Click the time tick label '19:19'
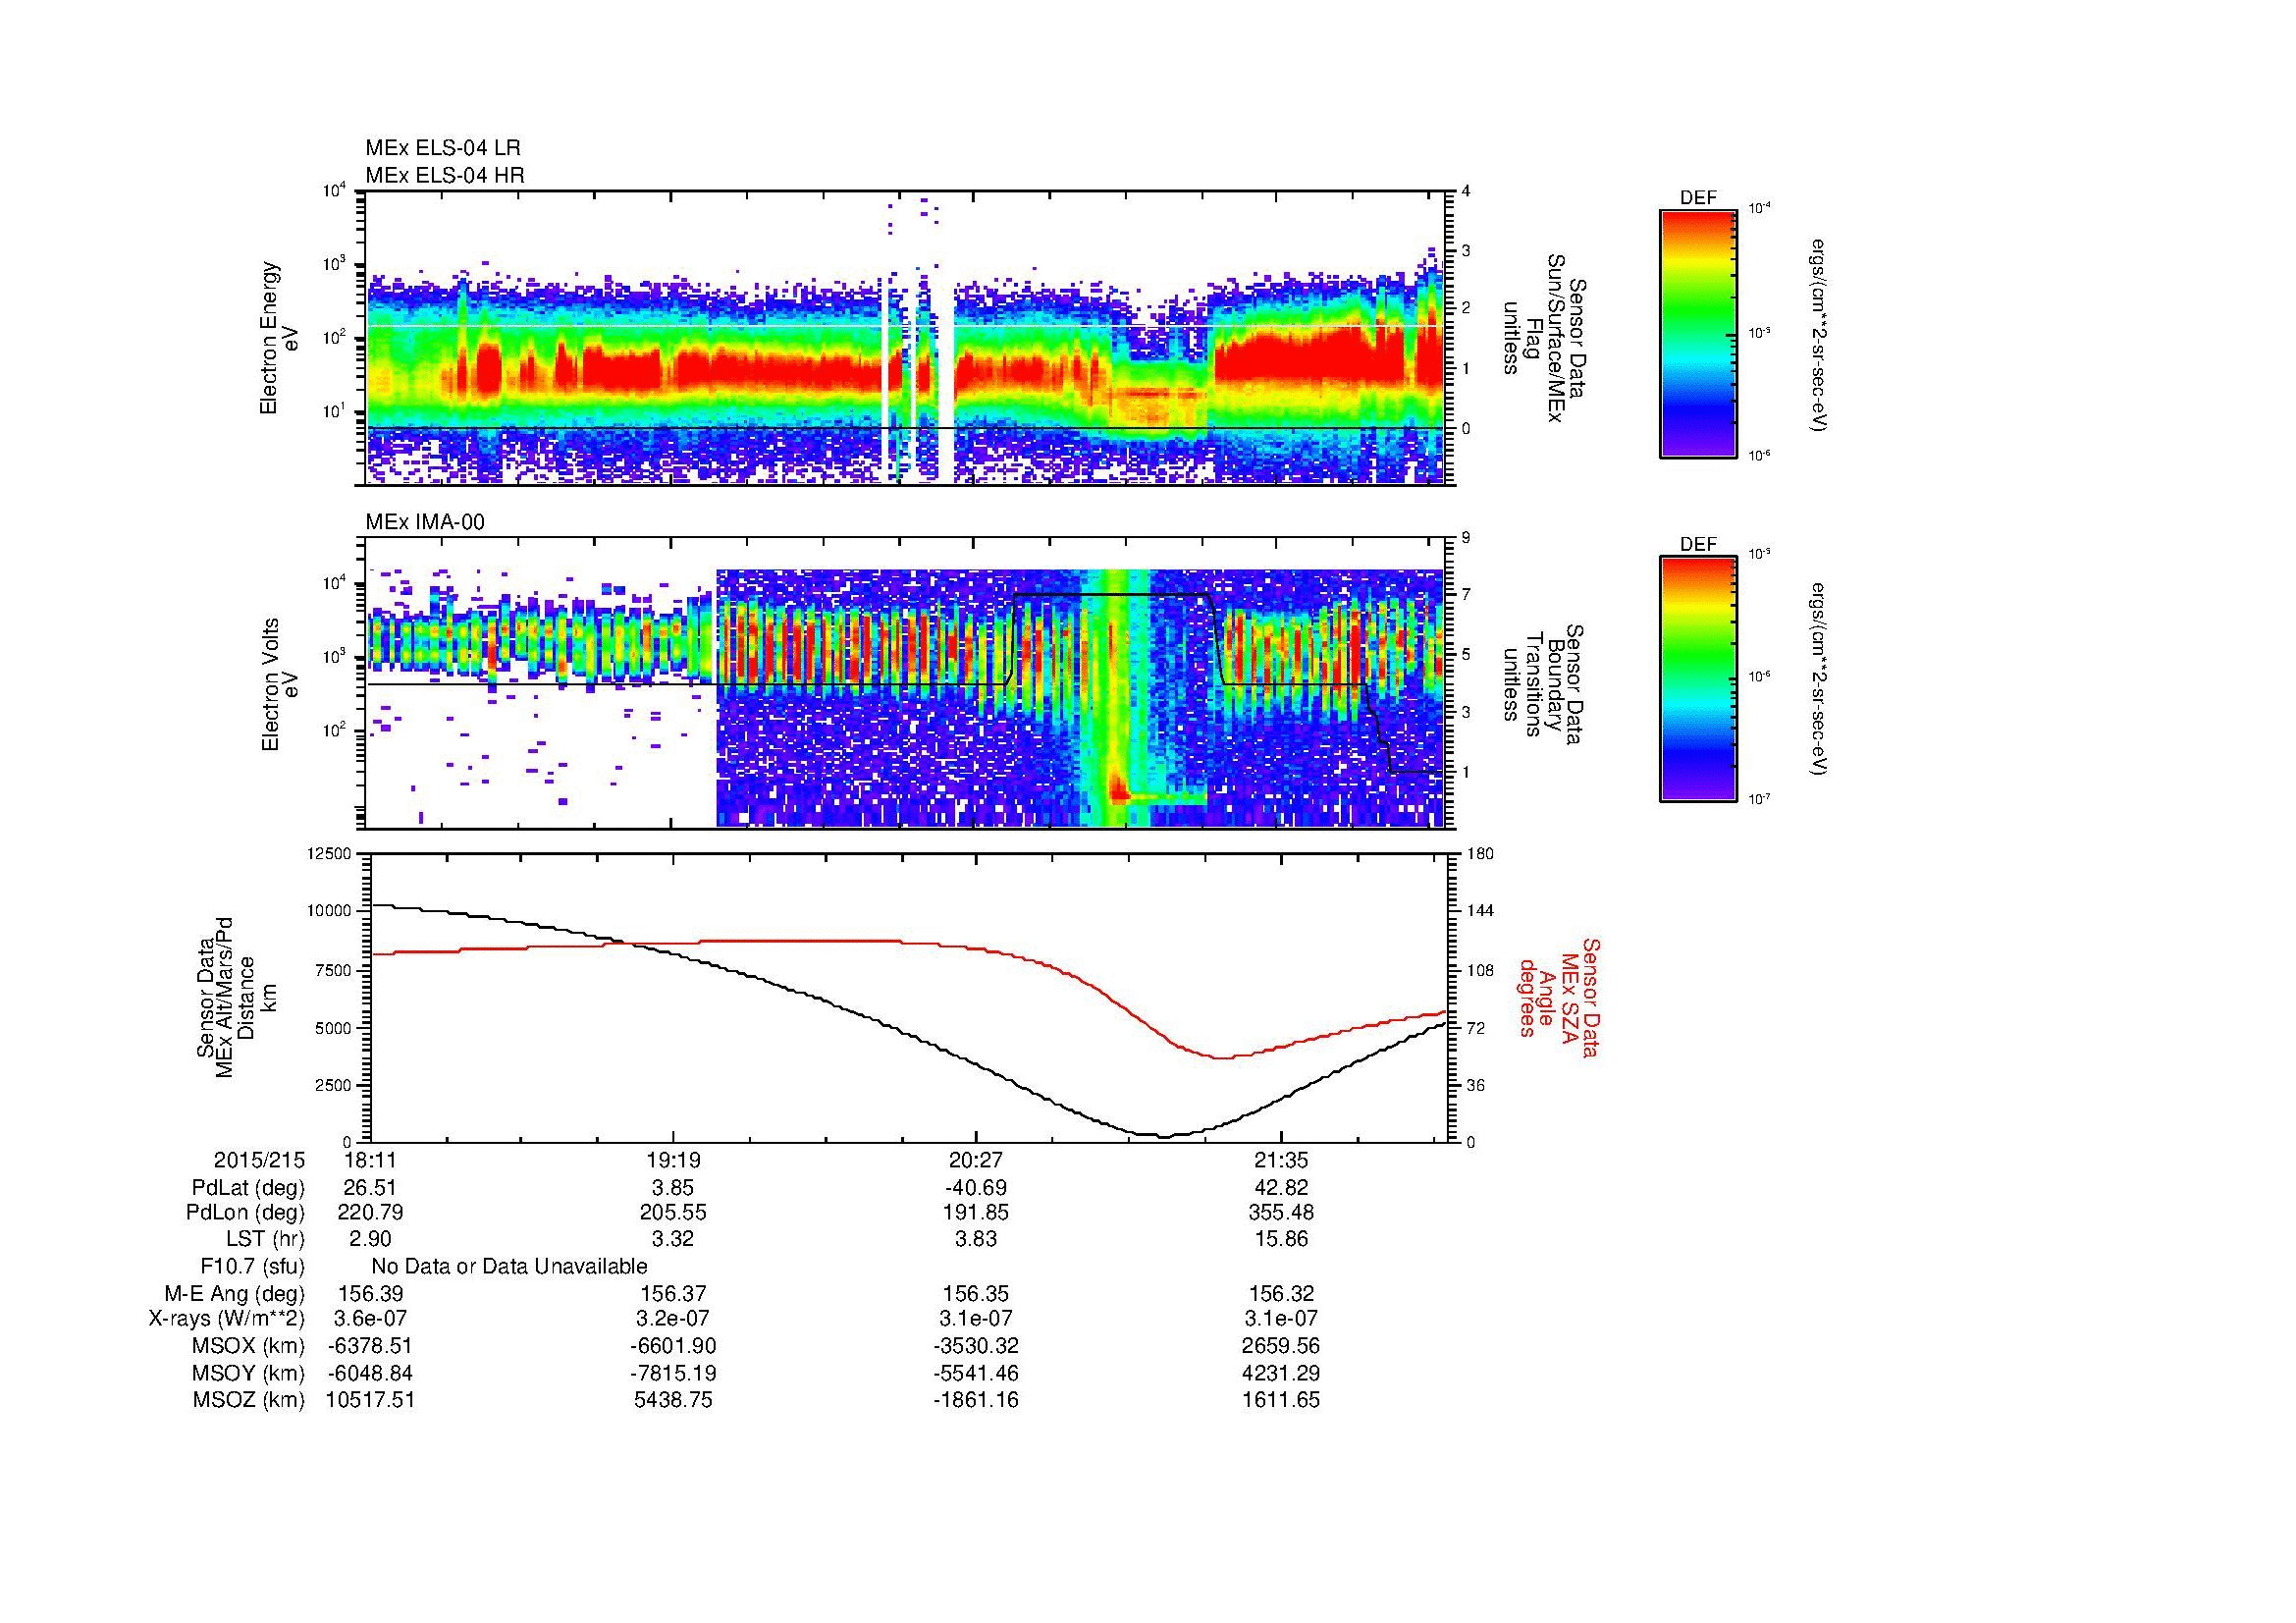Screen dimensions: 2296x1623 (673, 1161)
